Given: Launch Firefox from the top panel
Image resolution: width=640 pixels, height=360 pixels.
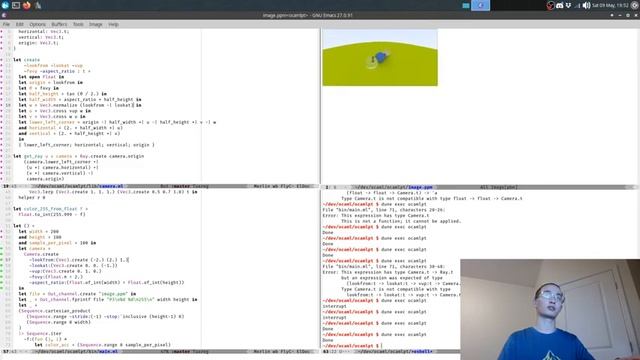Looking at the screenshot, I should (x=27, y=5).
